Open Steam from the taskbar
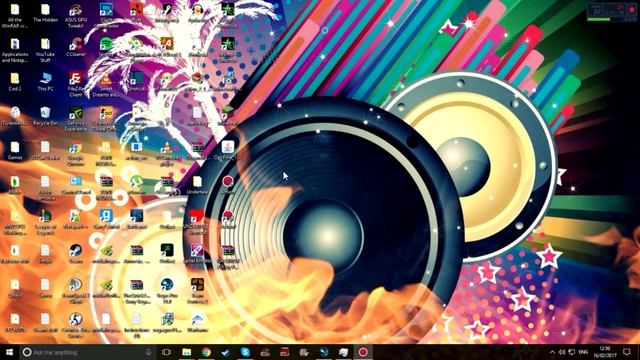The width and height of the screenshot is (640, 360). [x=226, y=352]
